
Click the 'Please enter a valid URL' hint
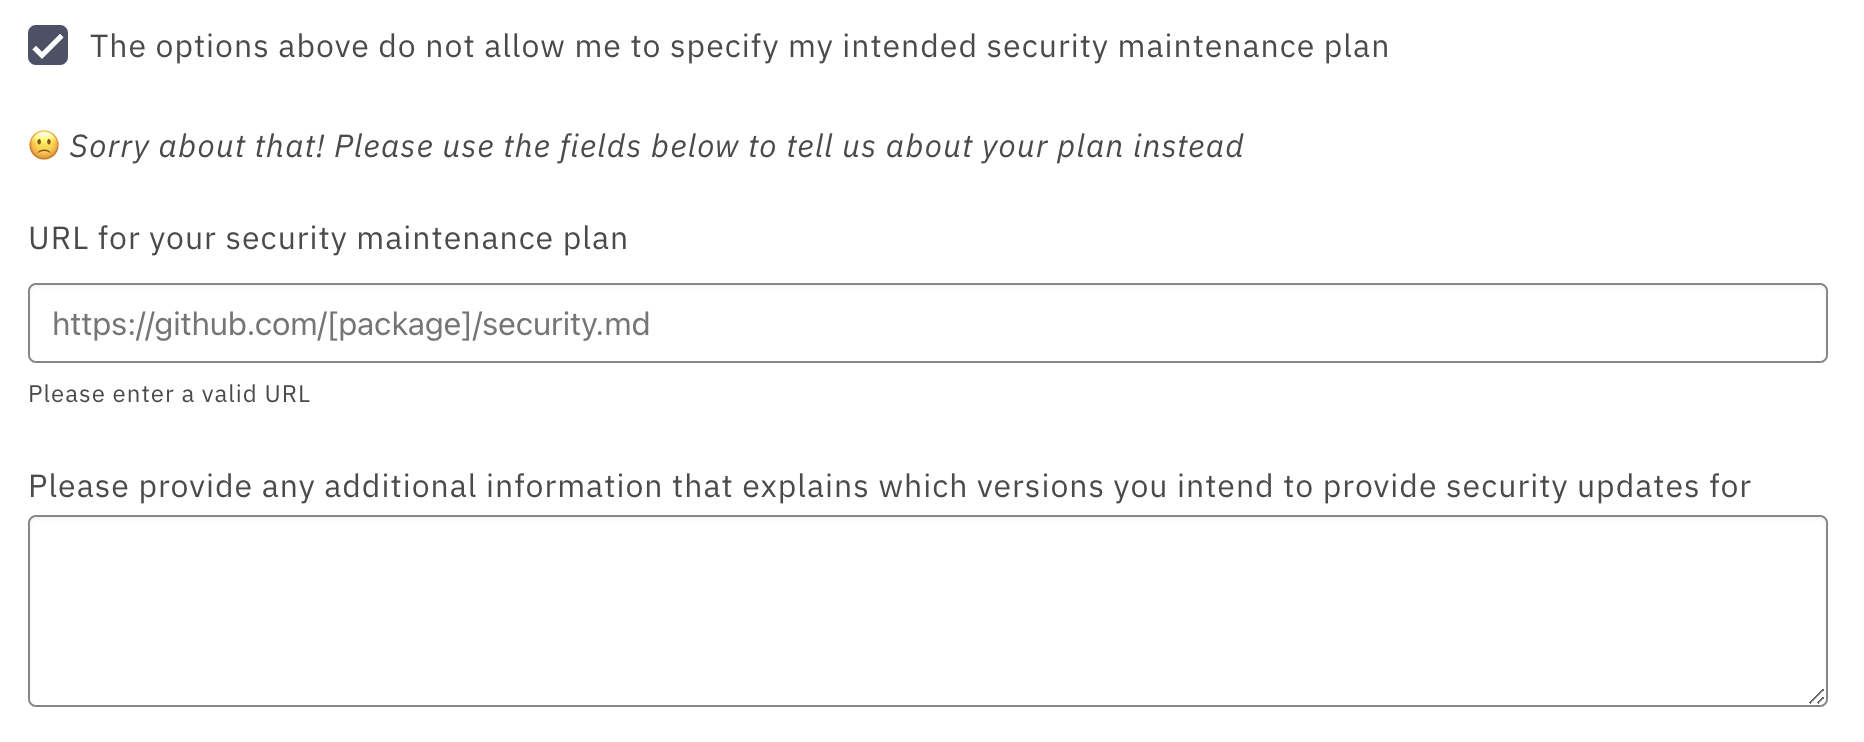coord(169,394)
